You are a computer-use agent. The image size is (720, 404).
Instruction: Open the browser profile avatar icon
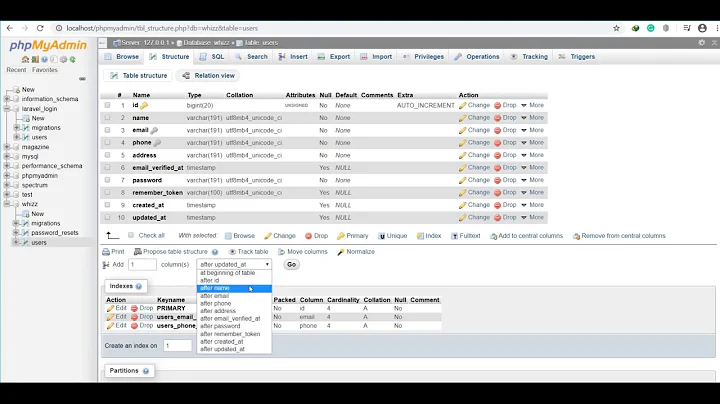[702, 28]
